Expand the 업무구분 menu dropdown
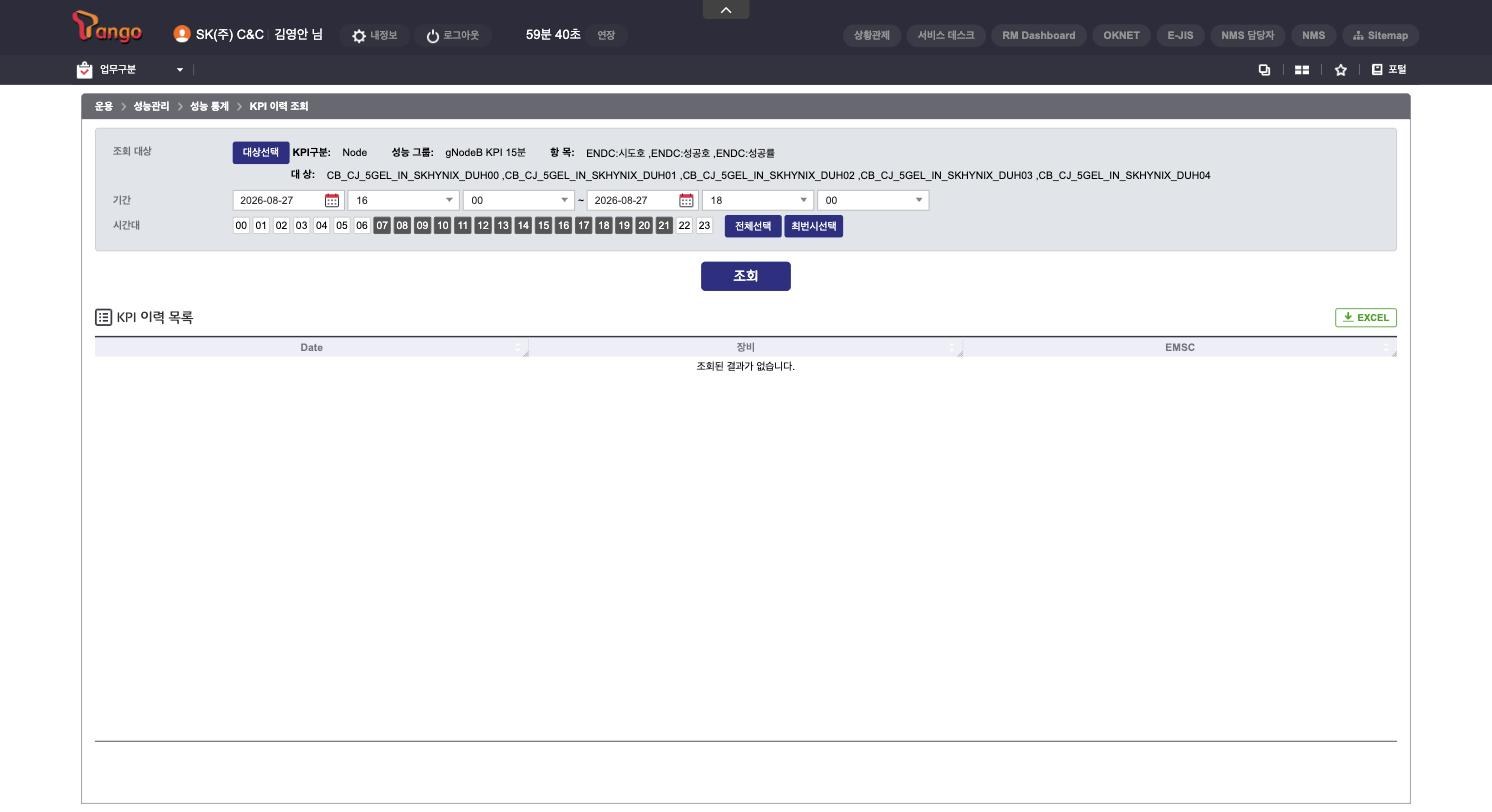The width and height of the screenshot is (1492, 812). (x=131, y=70)
